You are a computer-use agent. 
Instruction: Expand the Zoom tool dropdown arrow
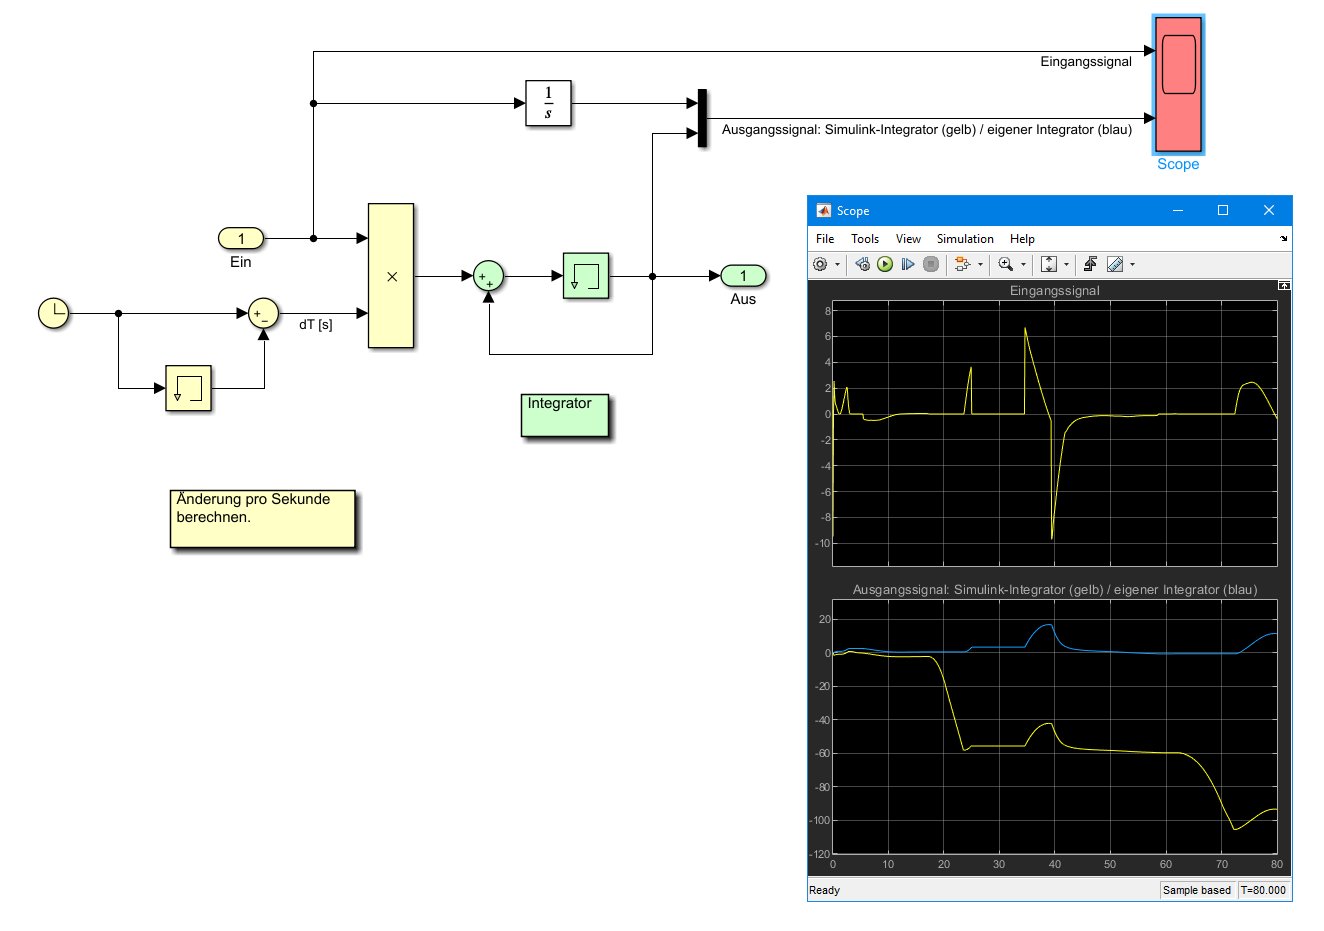pos(1023,265)
